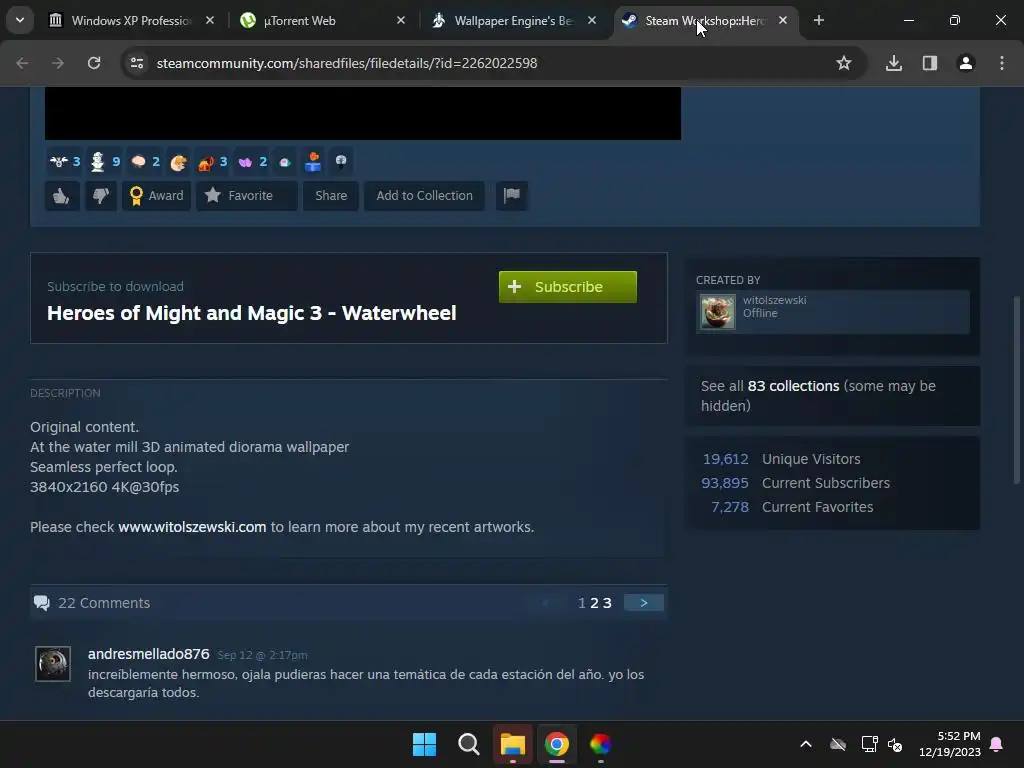Screen dimensions: 1024x768
Task: Report the item with flag icon
Action: click(511, 196)
